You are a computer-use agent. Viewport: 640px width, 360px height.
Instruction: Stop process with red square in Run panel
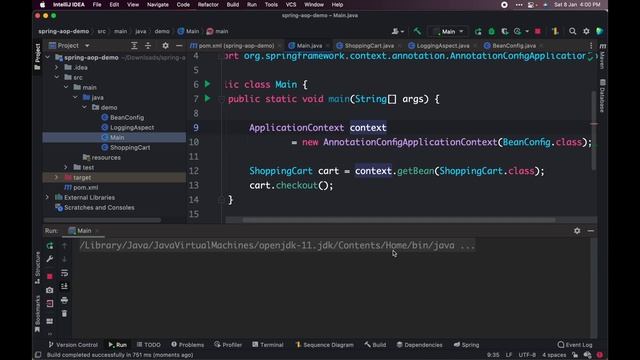pyautogui.click(x=50, y=276)
